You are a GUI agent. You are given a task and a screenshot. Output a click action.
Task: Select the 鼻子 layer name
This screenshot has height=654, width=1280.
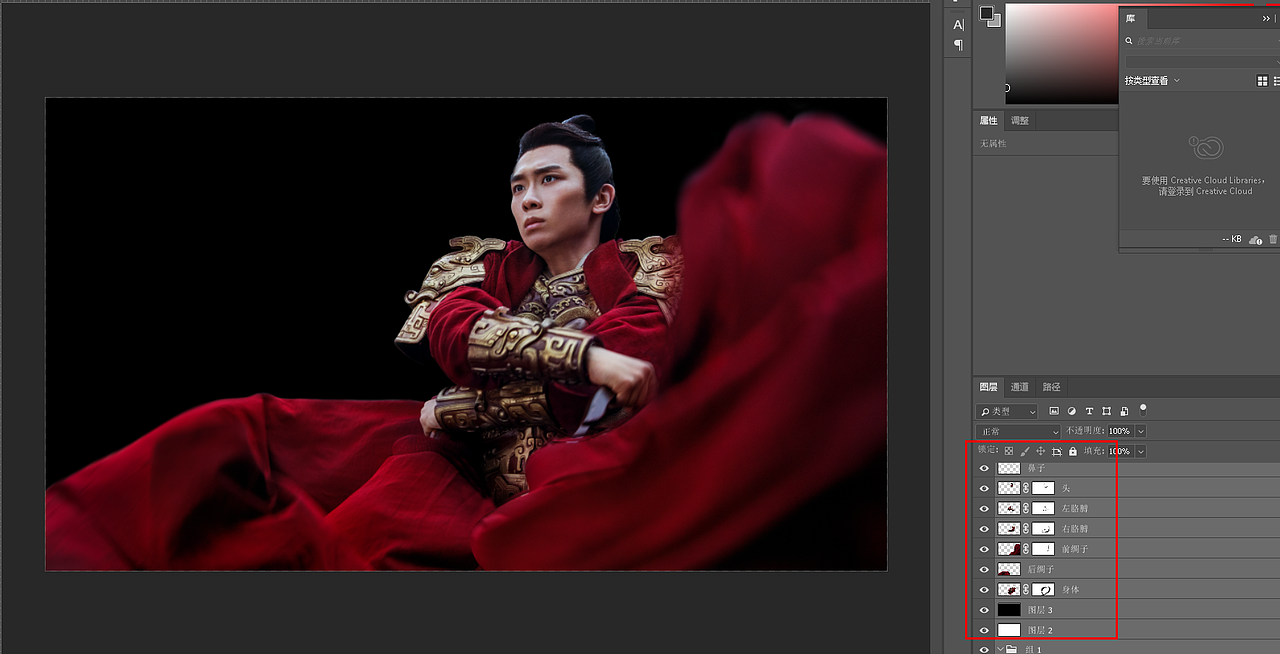(1036, 468)
